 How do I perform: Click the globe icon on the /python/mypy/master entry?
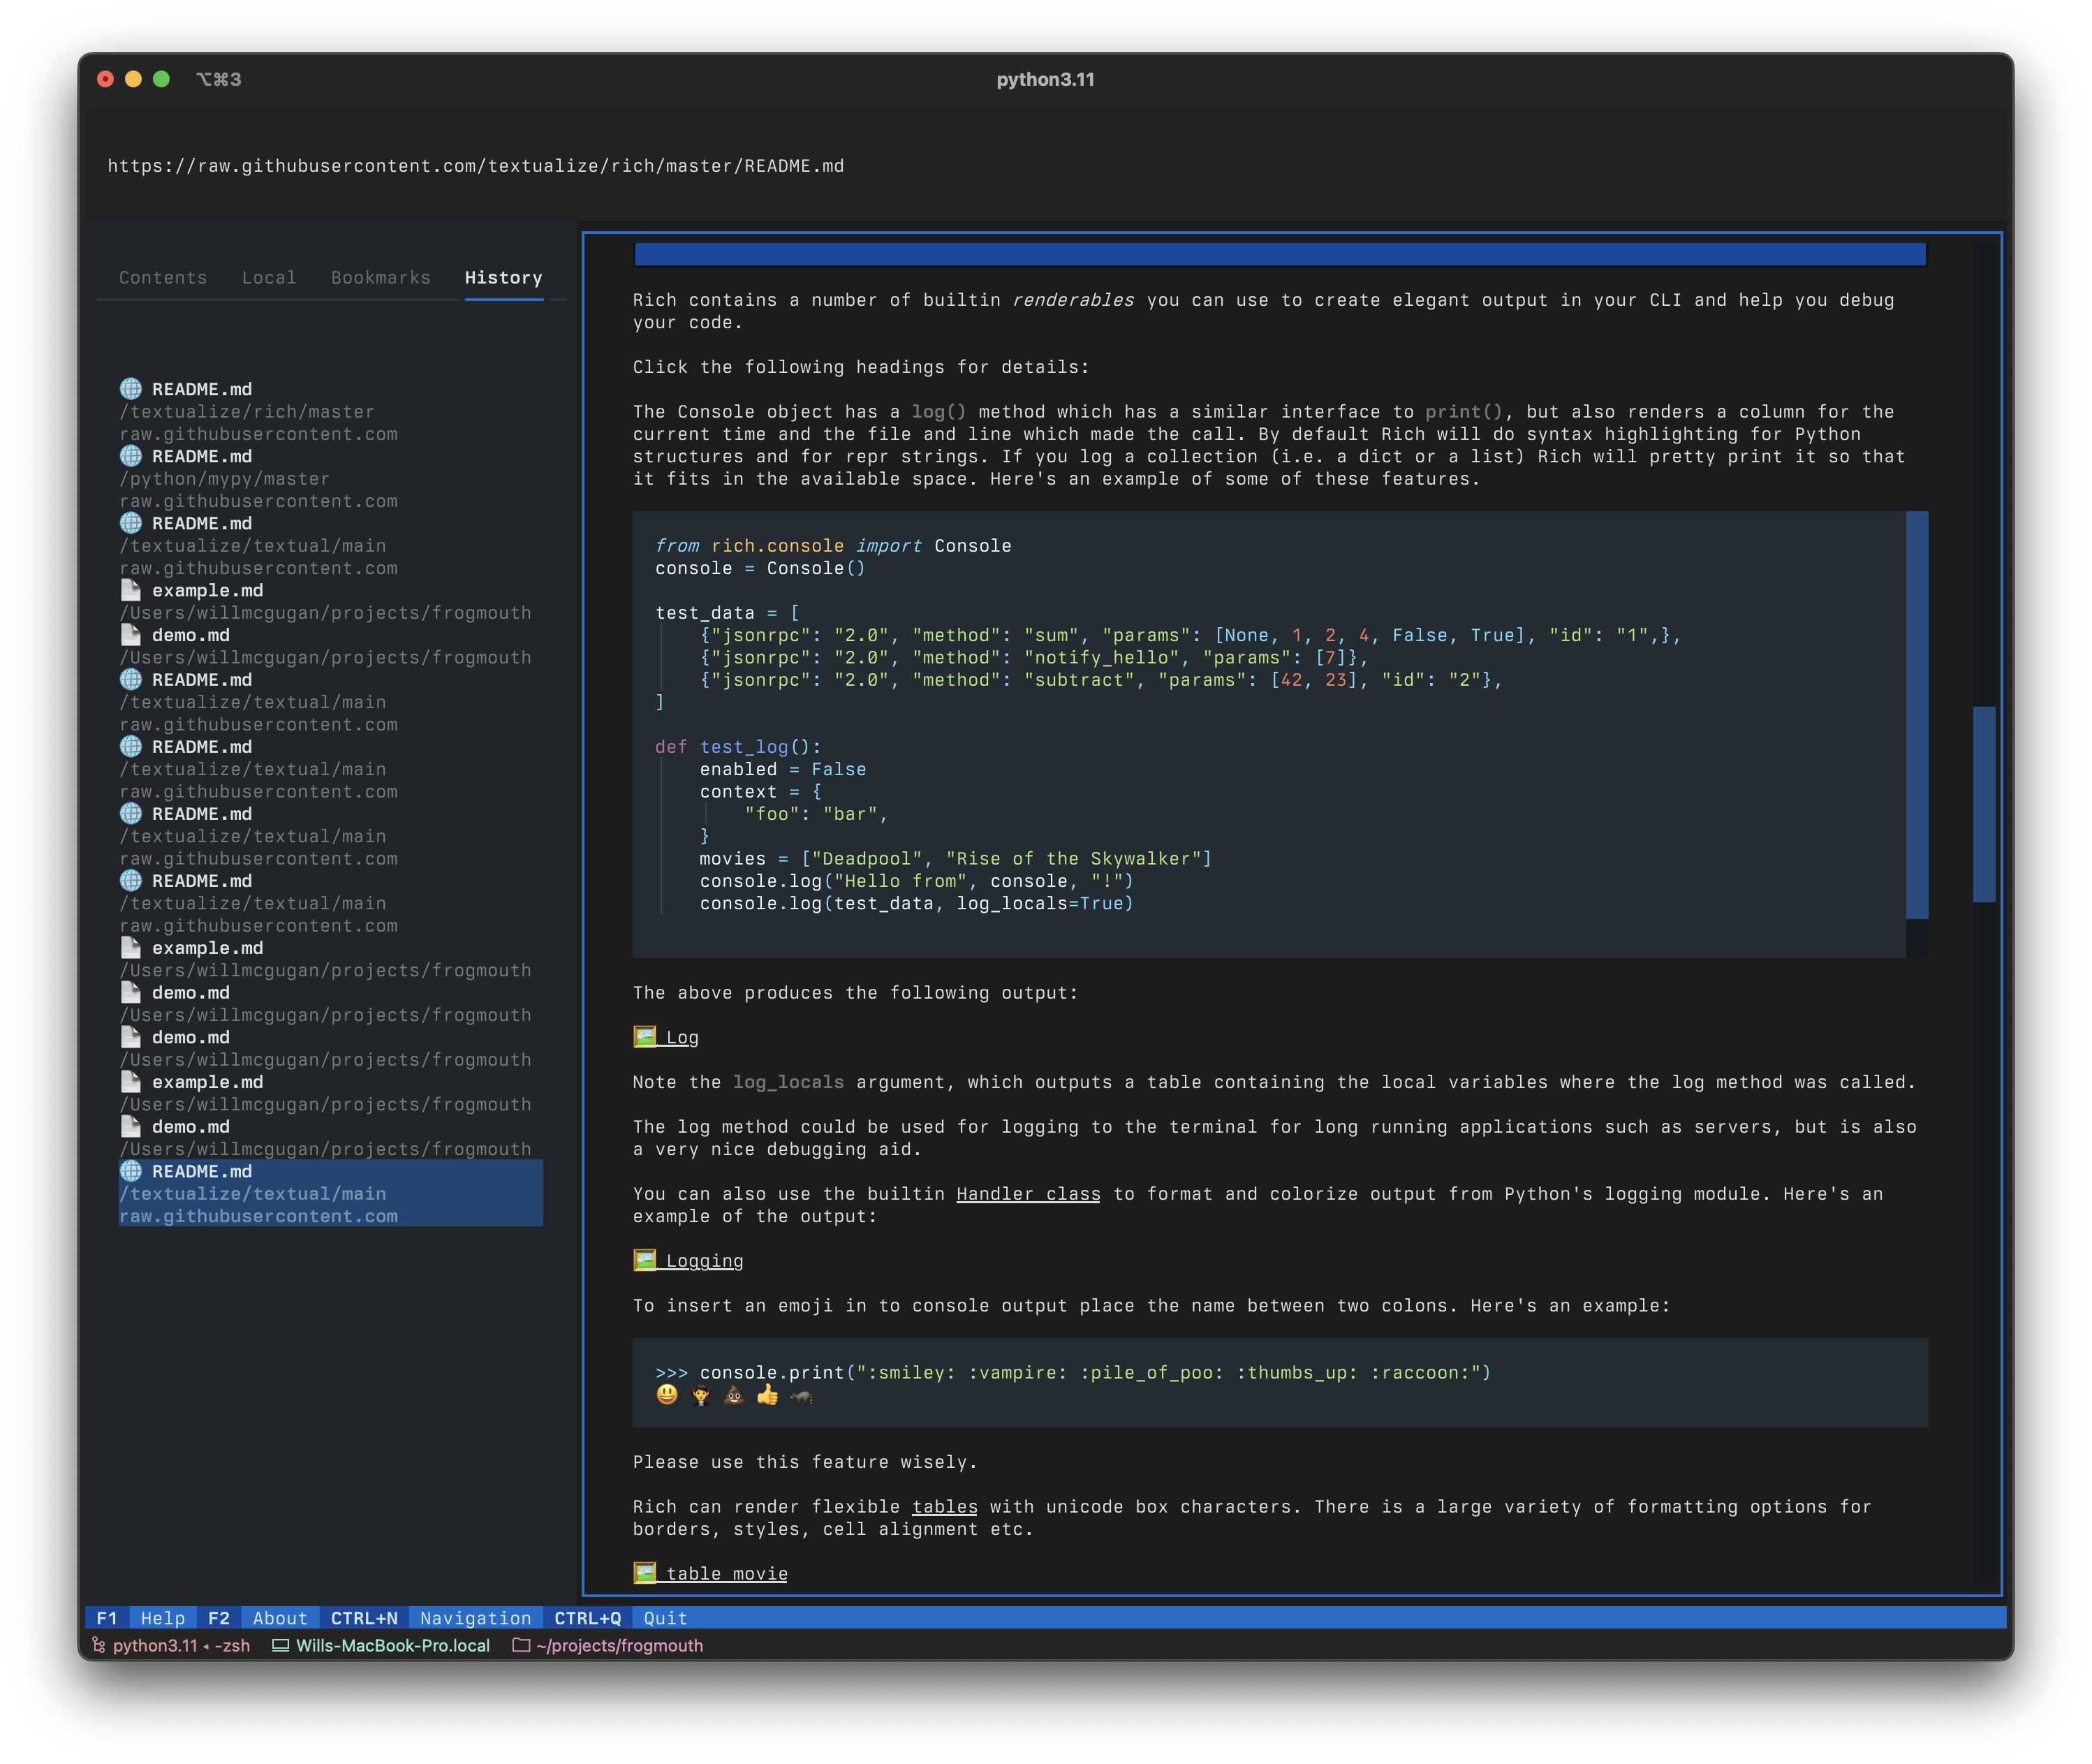point(131,455)
